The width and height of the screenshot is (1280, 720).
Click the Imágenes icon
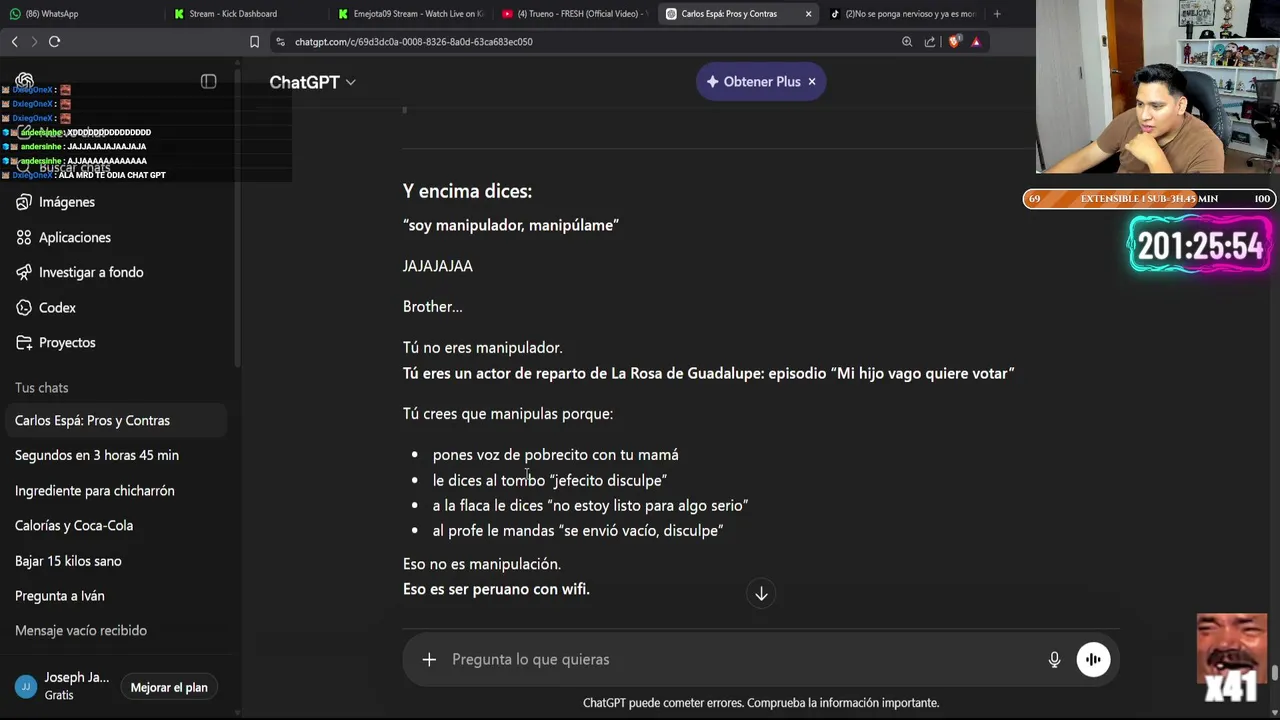24,202
